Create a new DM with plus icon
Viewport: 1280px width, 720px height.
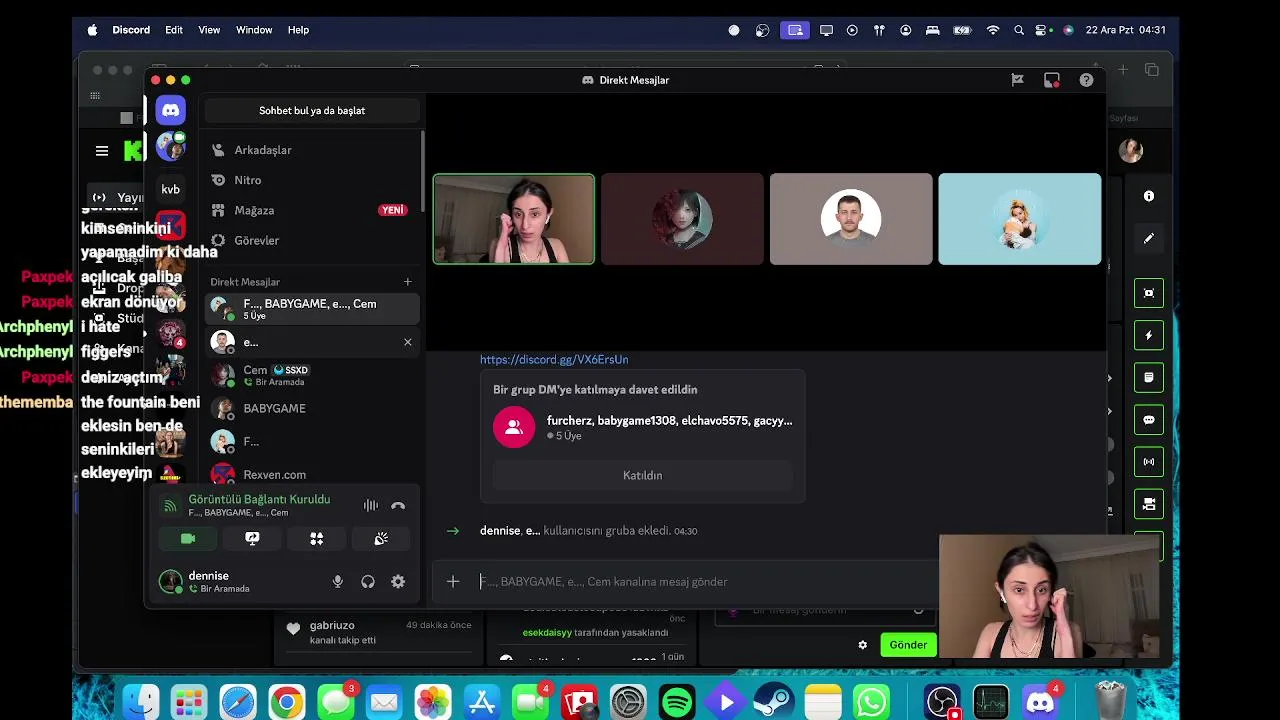pos(407,282)
